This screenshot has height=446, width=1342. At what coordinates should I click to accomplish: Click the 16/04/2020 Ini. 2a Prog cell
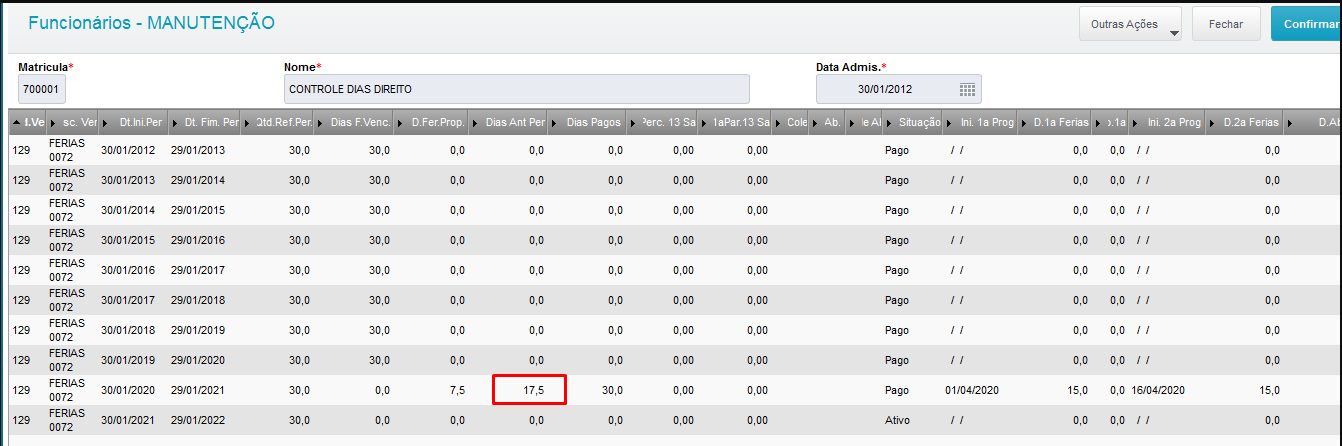[1158, 390]
